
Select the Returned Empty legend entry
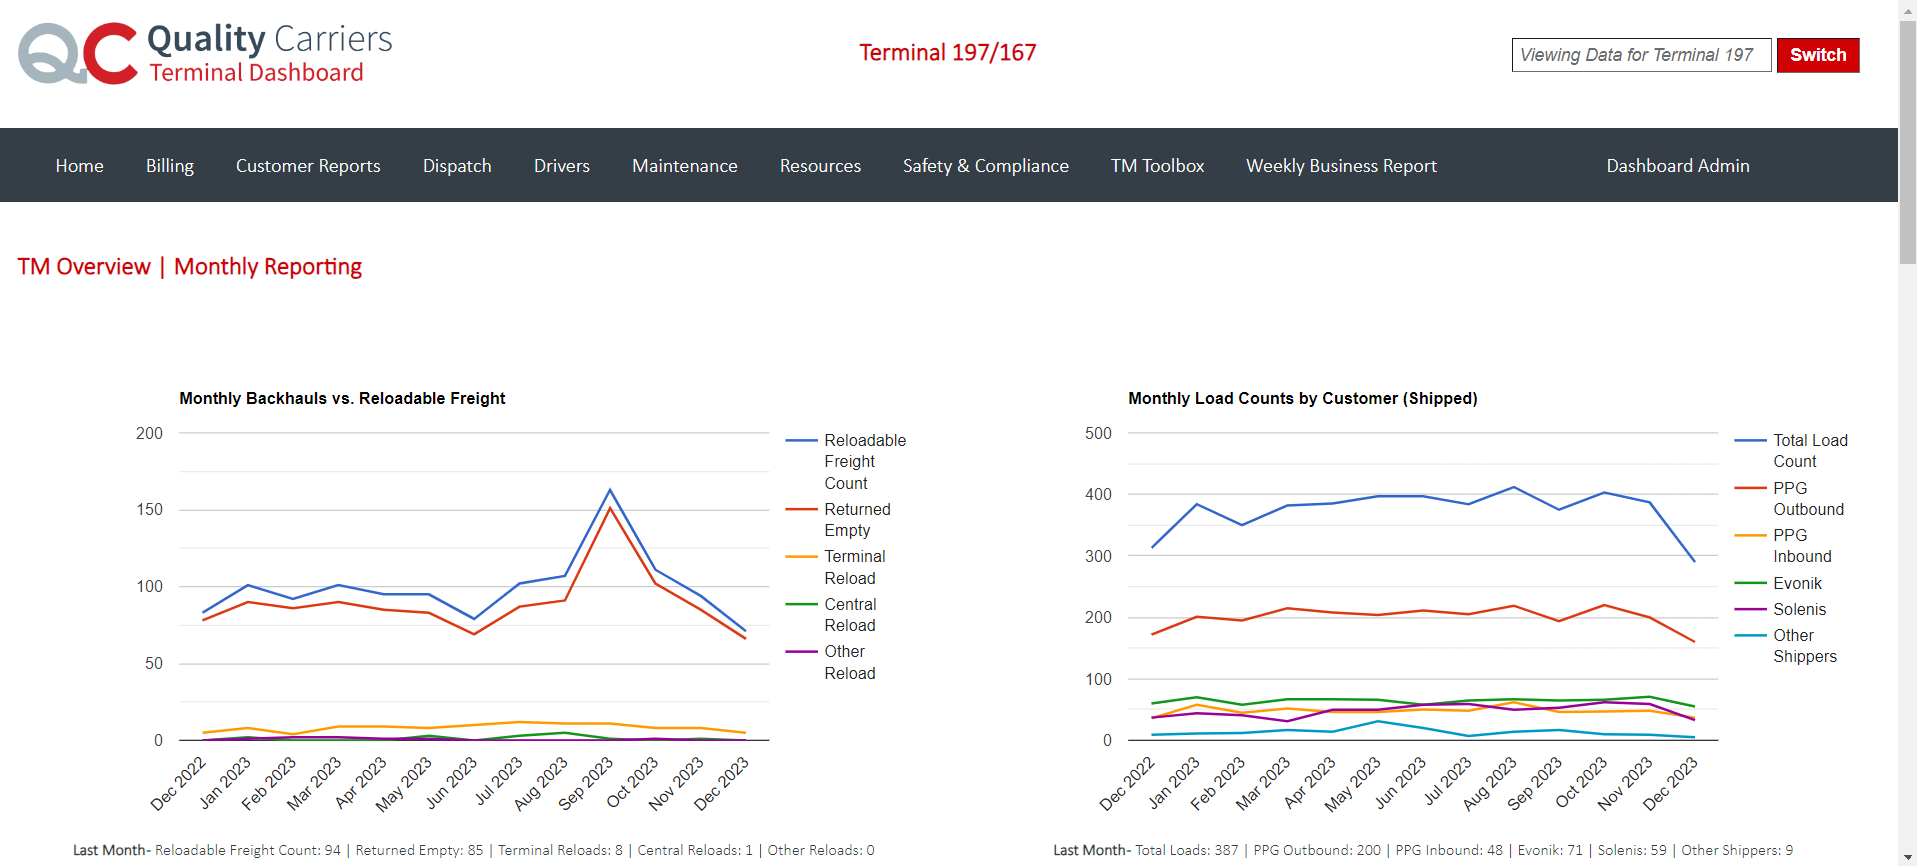coord(838,520)
